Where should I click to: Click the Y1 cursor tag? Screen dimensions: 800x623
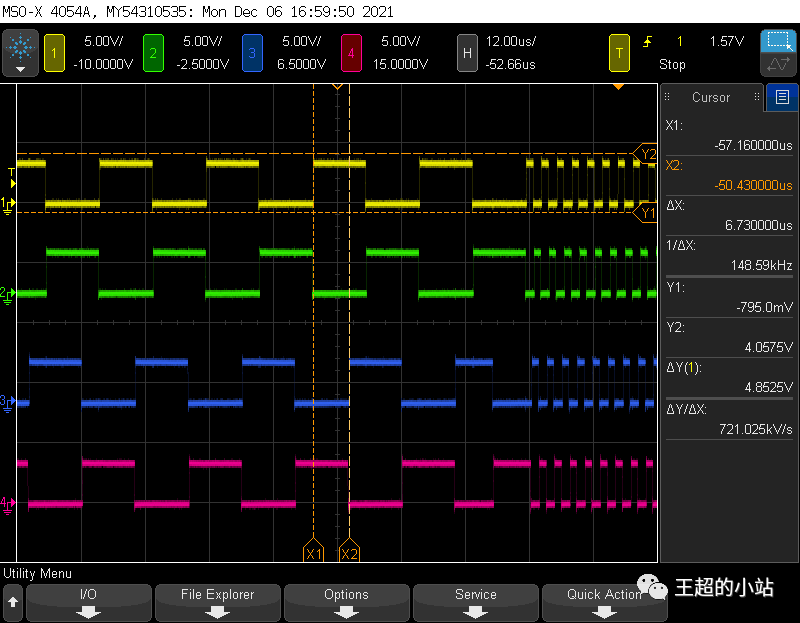(647, 213)
